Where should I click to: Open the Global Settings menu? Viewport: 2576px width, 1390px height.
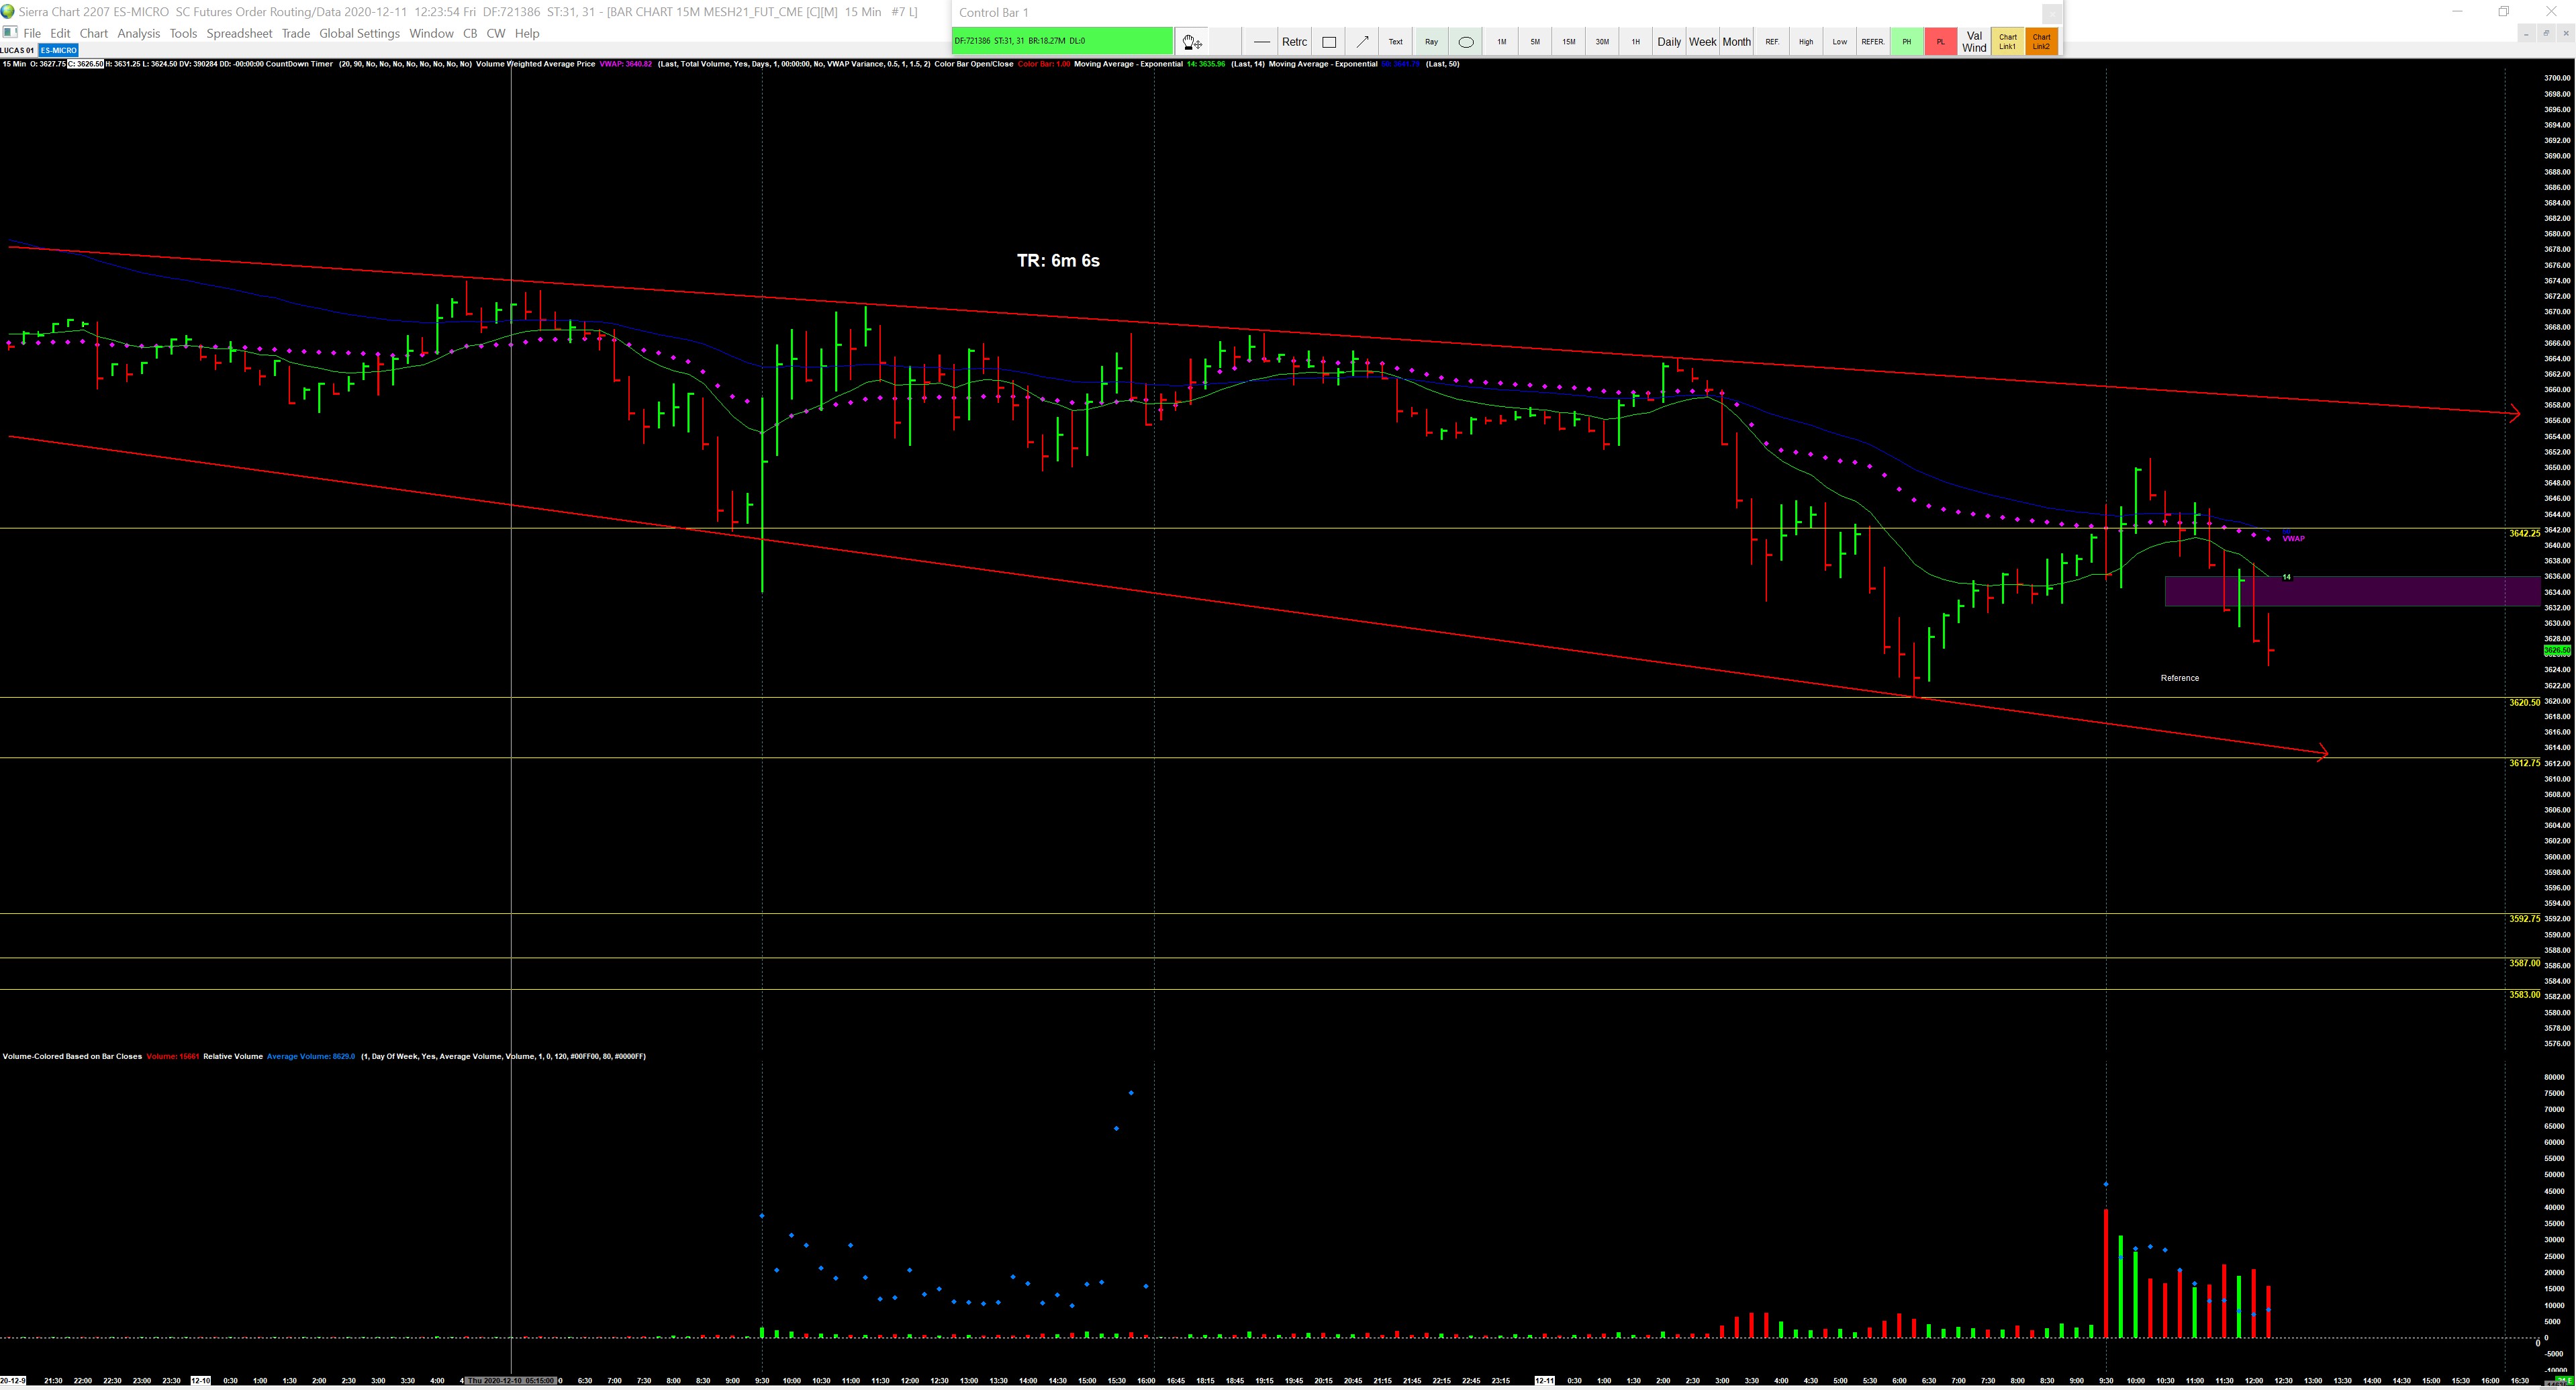click(x=359, y=33)
